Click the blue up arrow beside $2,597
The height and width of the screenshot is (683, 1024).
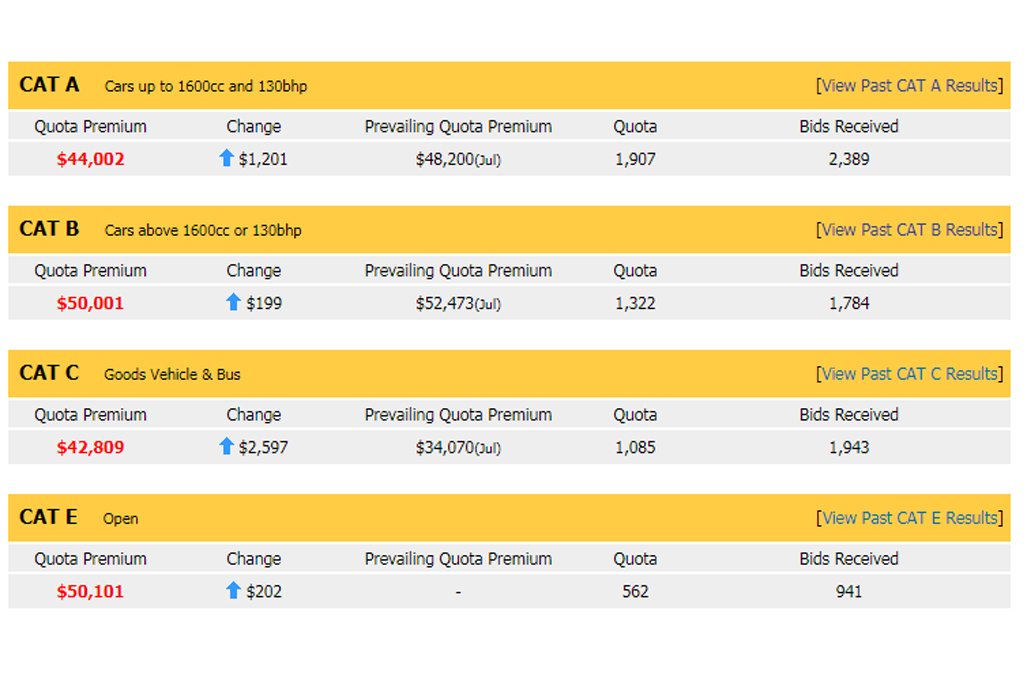(x=226, y=447)
